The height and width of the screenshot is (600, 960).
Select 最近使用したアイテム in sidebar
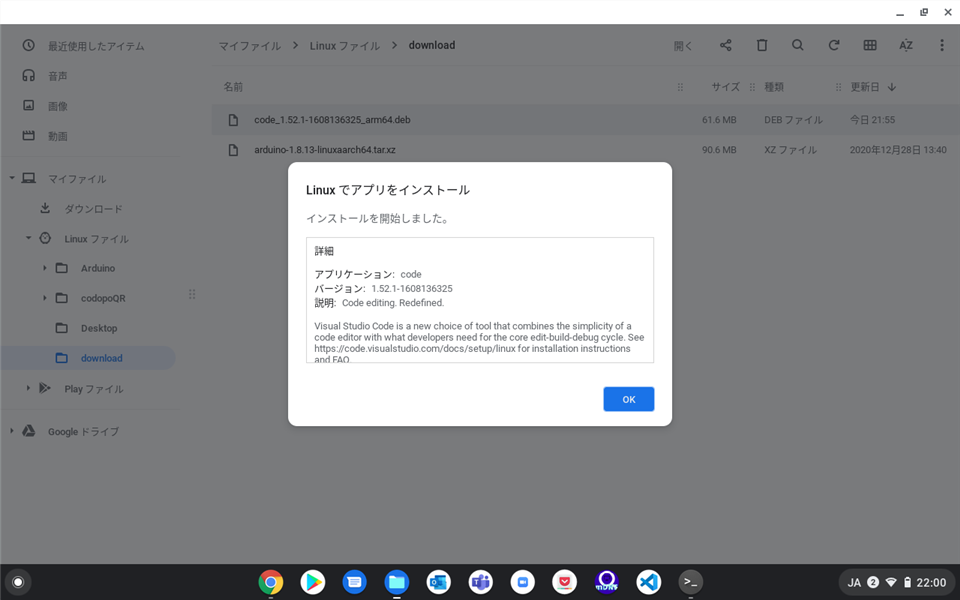click(x=96, y=46)
